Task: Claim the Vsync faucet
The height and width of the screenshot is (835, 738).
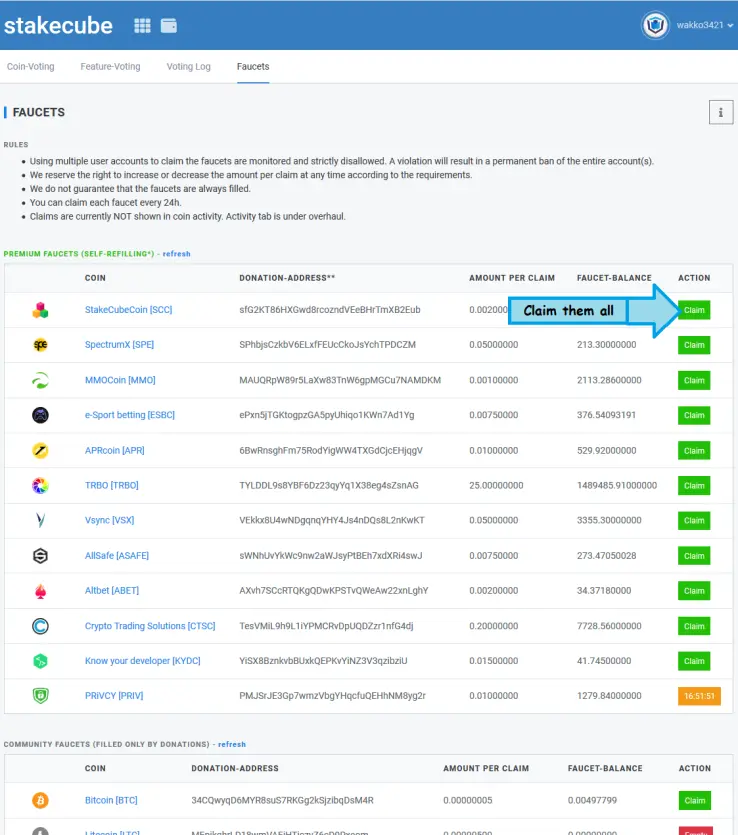Action: click(694, 520)
